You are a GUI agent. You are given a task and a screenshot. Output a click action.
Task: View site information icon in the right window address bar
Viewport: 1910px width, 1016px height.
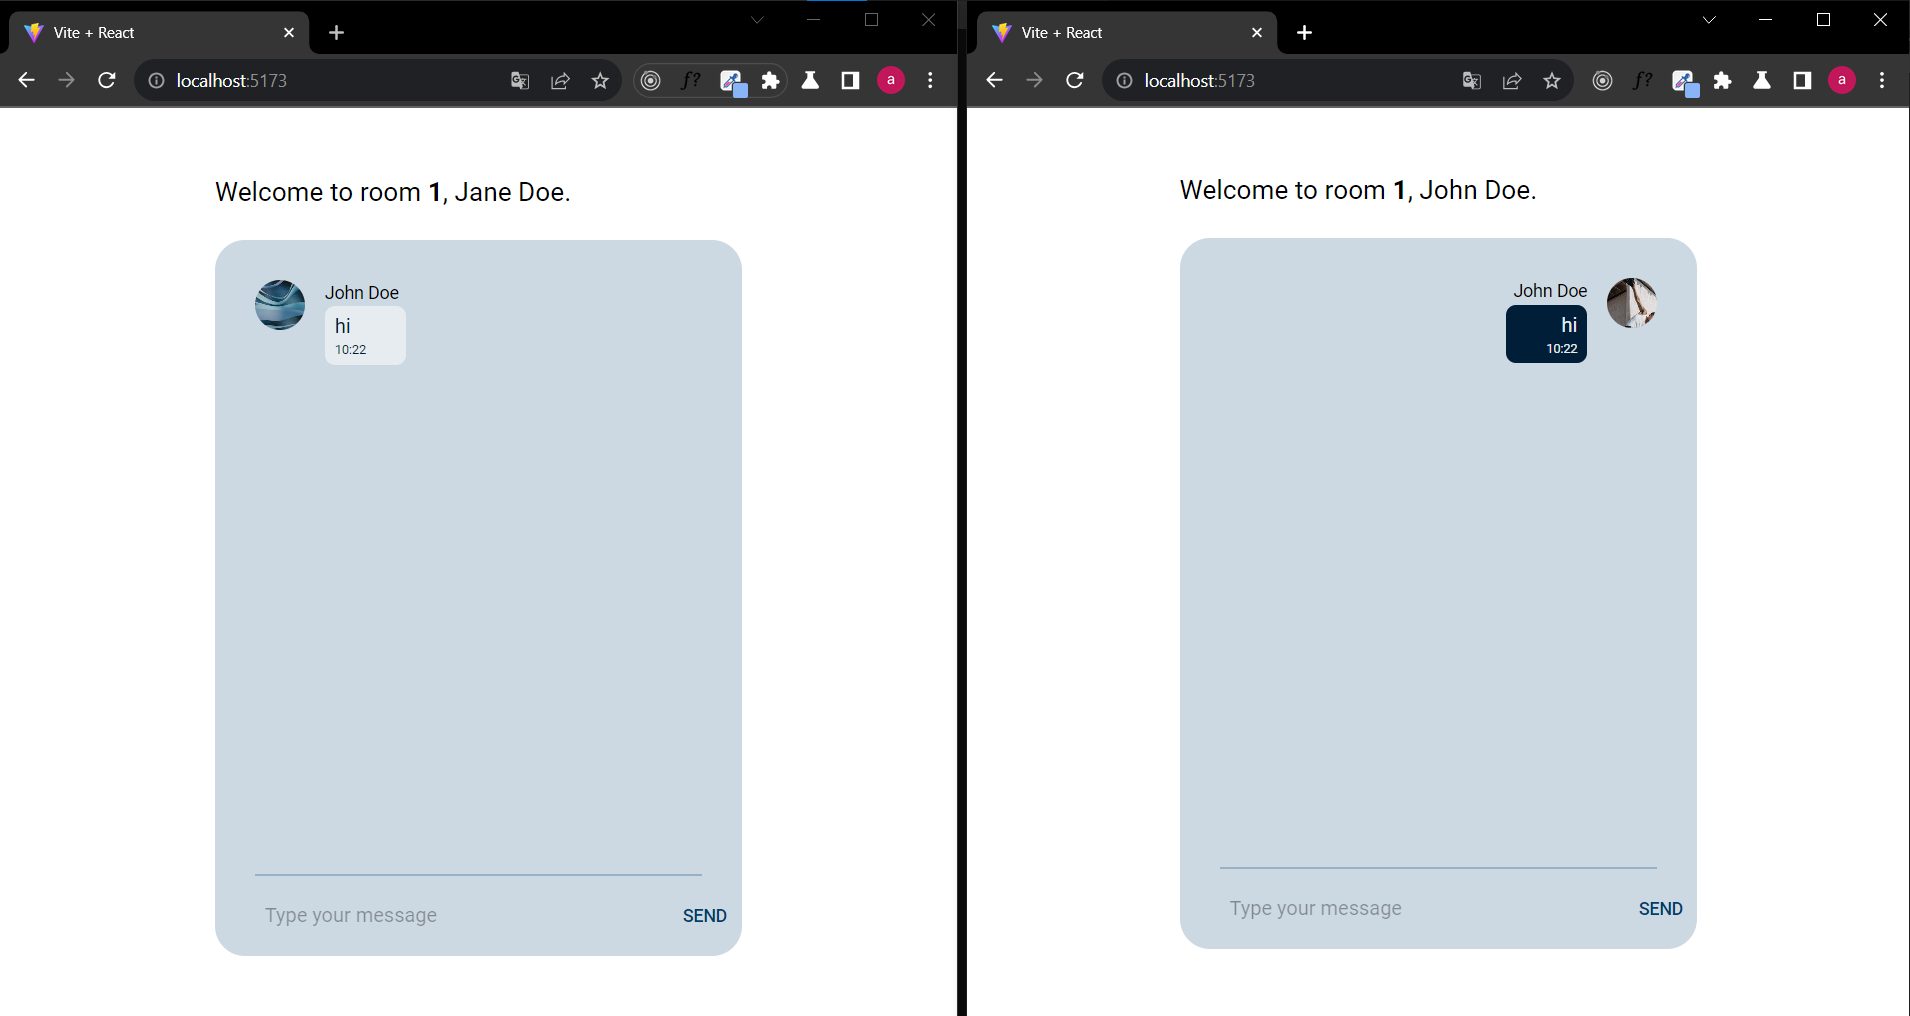(x=1124, y=81)
